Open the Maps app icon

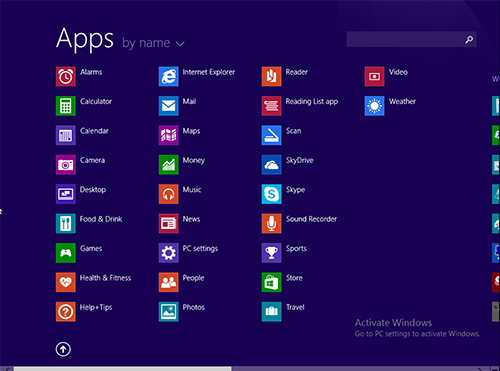(168, 135)
